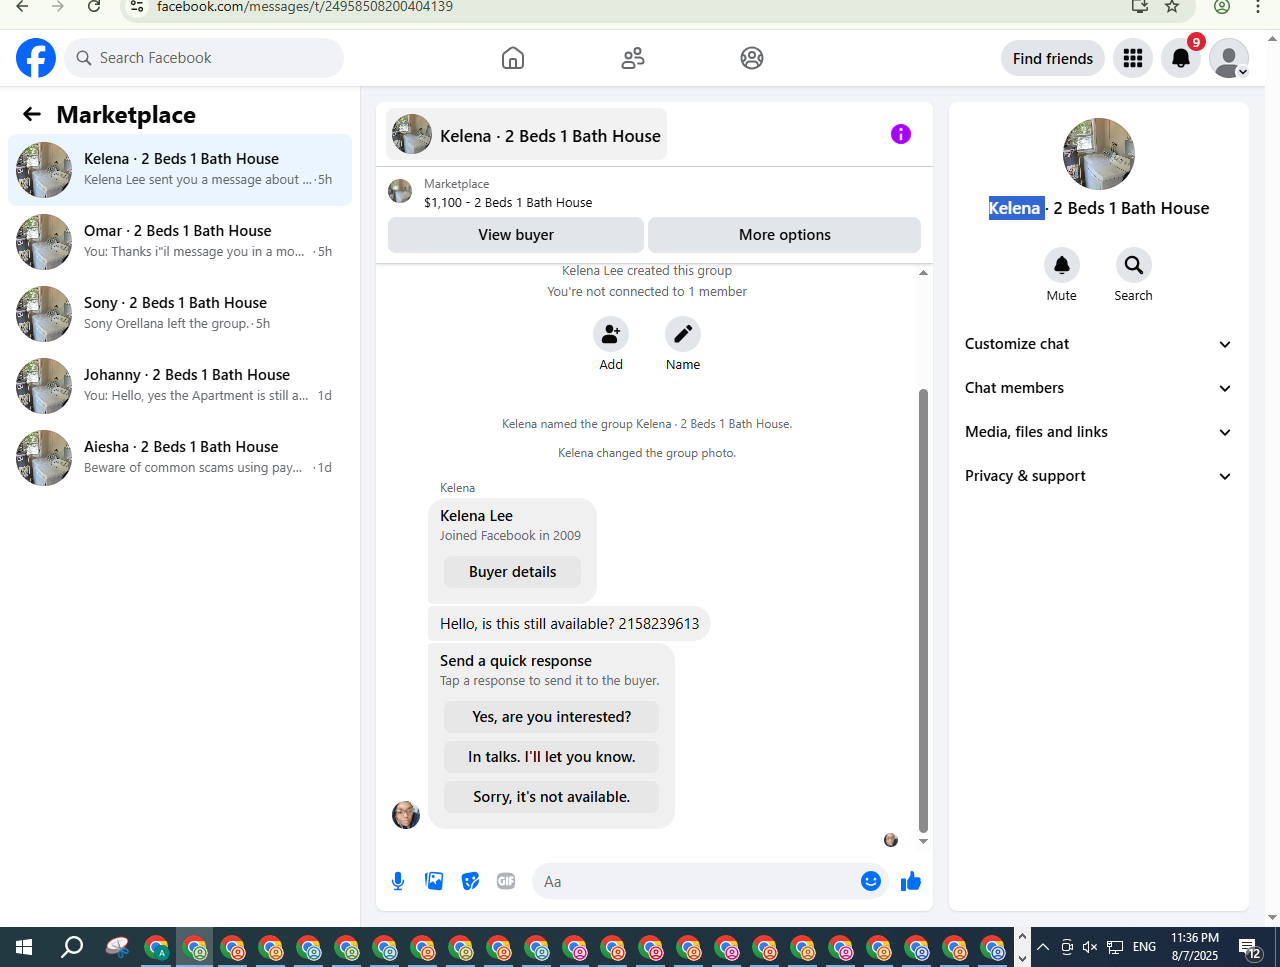This screenshot has height=967, width=1280.
Task: Open Aiesha 2 Beds 1 Bath House conversation
Action: (x=180, y=458)
